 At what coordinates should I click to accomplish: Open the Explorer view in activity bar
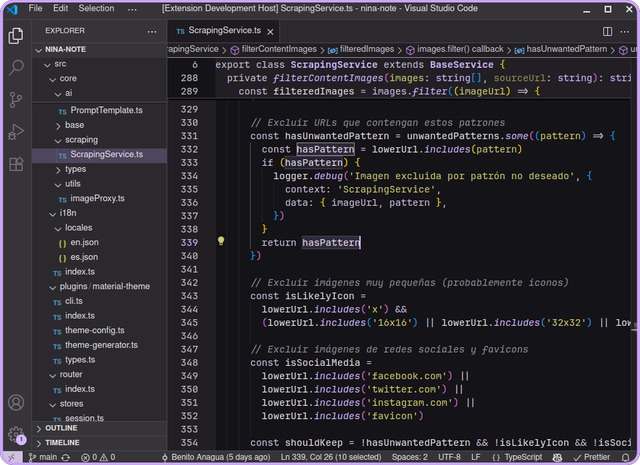[x=16, y=36]
